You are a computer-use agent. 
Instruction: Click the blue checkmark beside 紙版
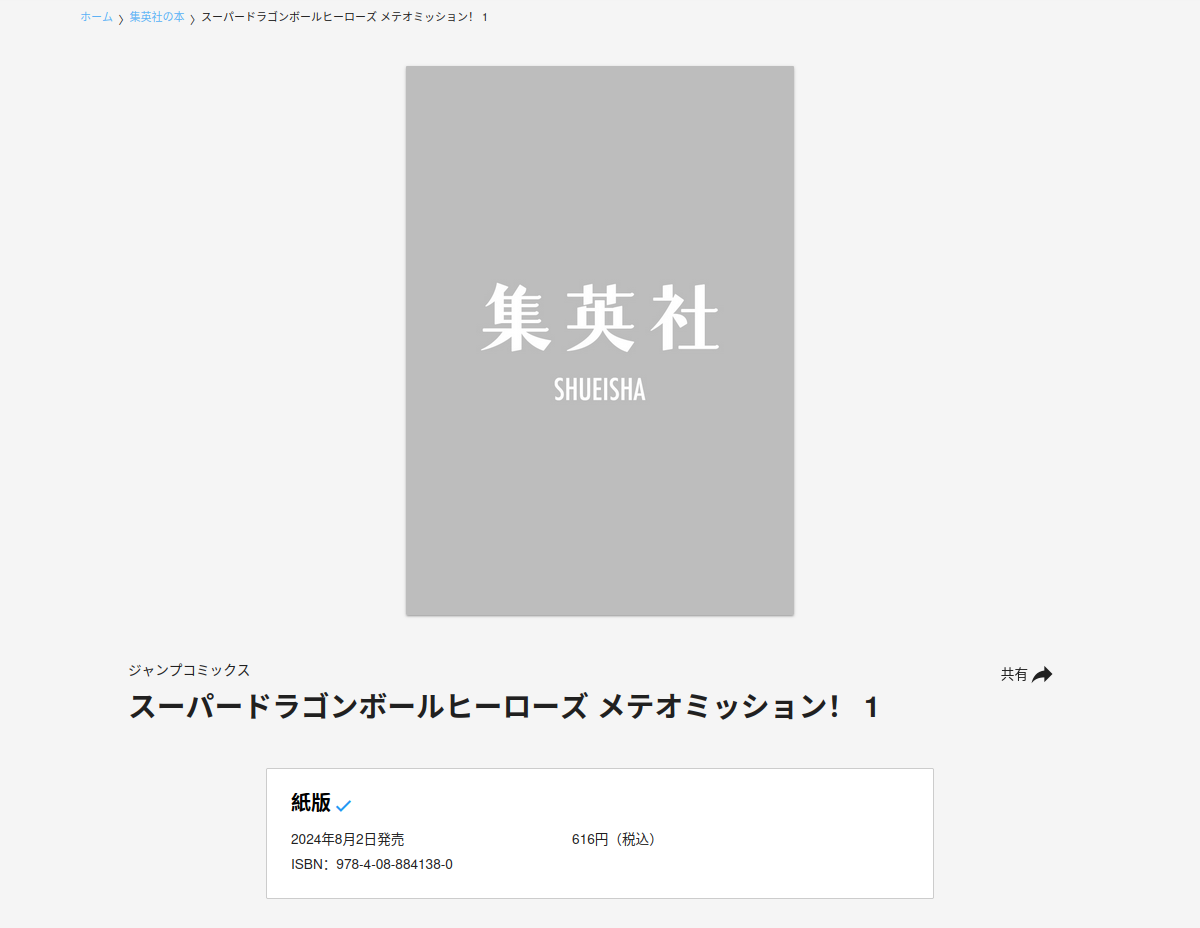click(344, 805)
